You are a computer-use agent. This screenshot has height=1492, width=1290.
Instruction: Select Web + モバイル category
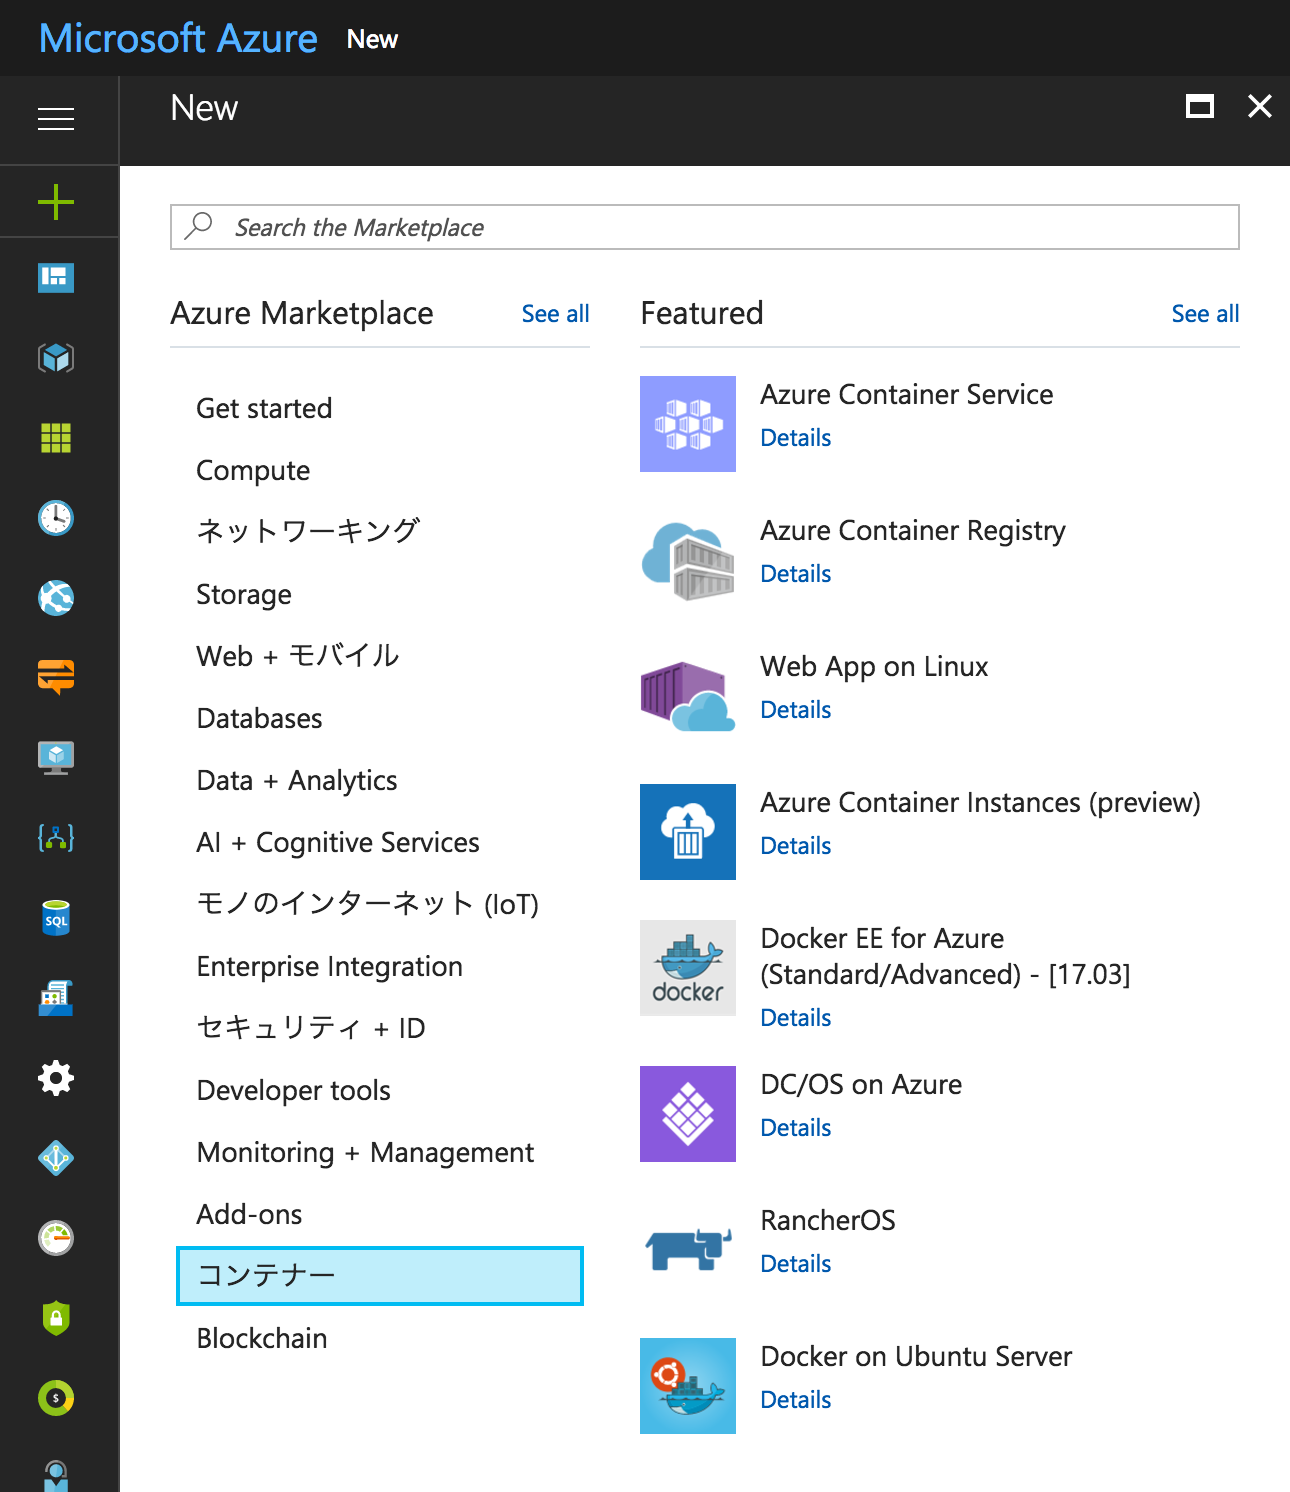pyautogui.click(x=298, y=656)
